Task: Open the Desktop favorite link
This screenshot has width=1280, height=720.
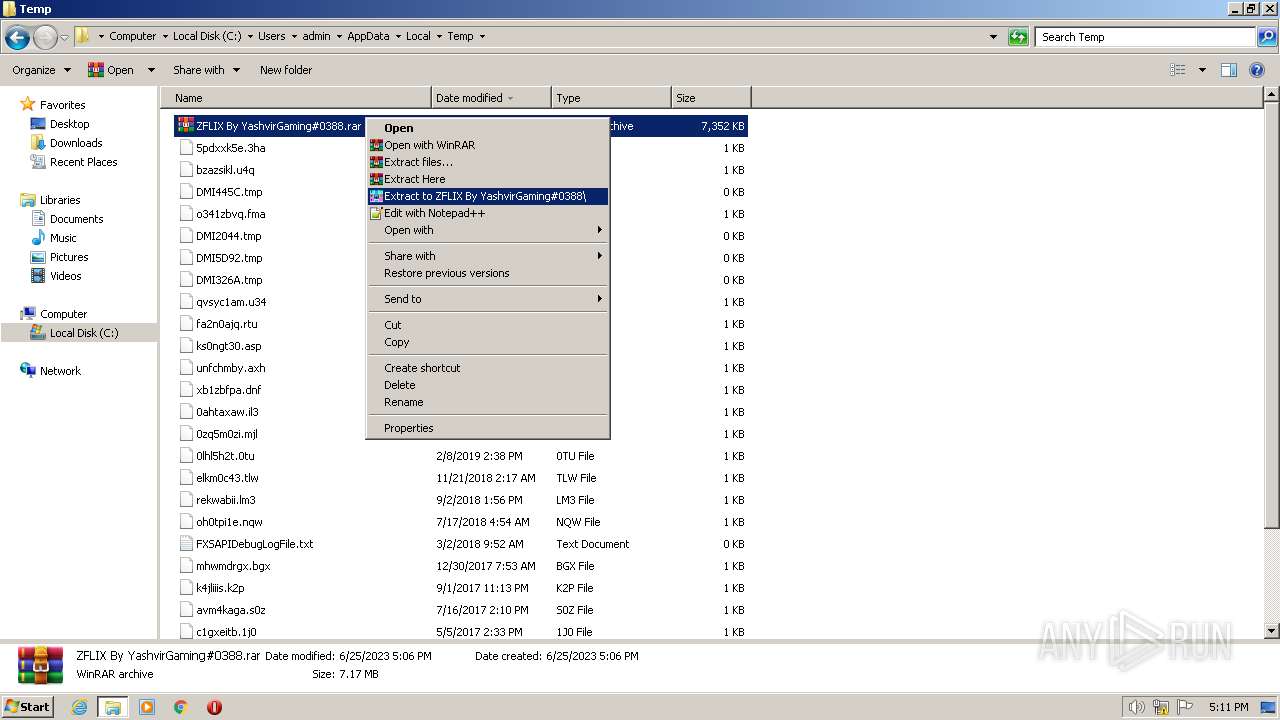Action: click(69, 124)
